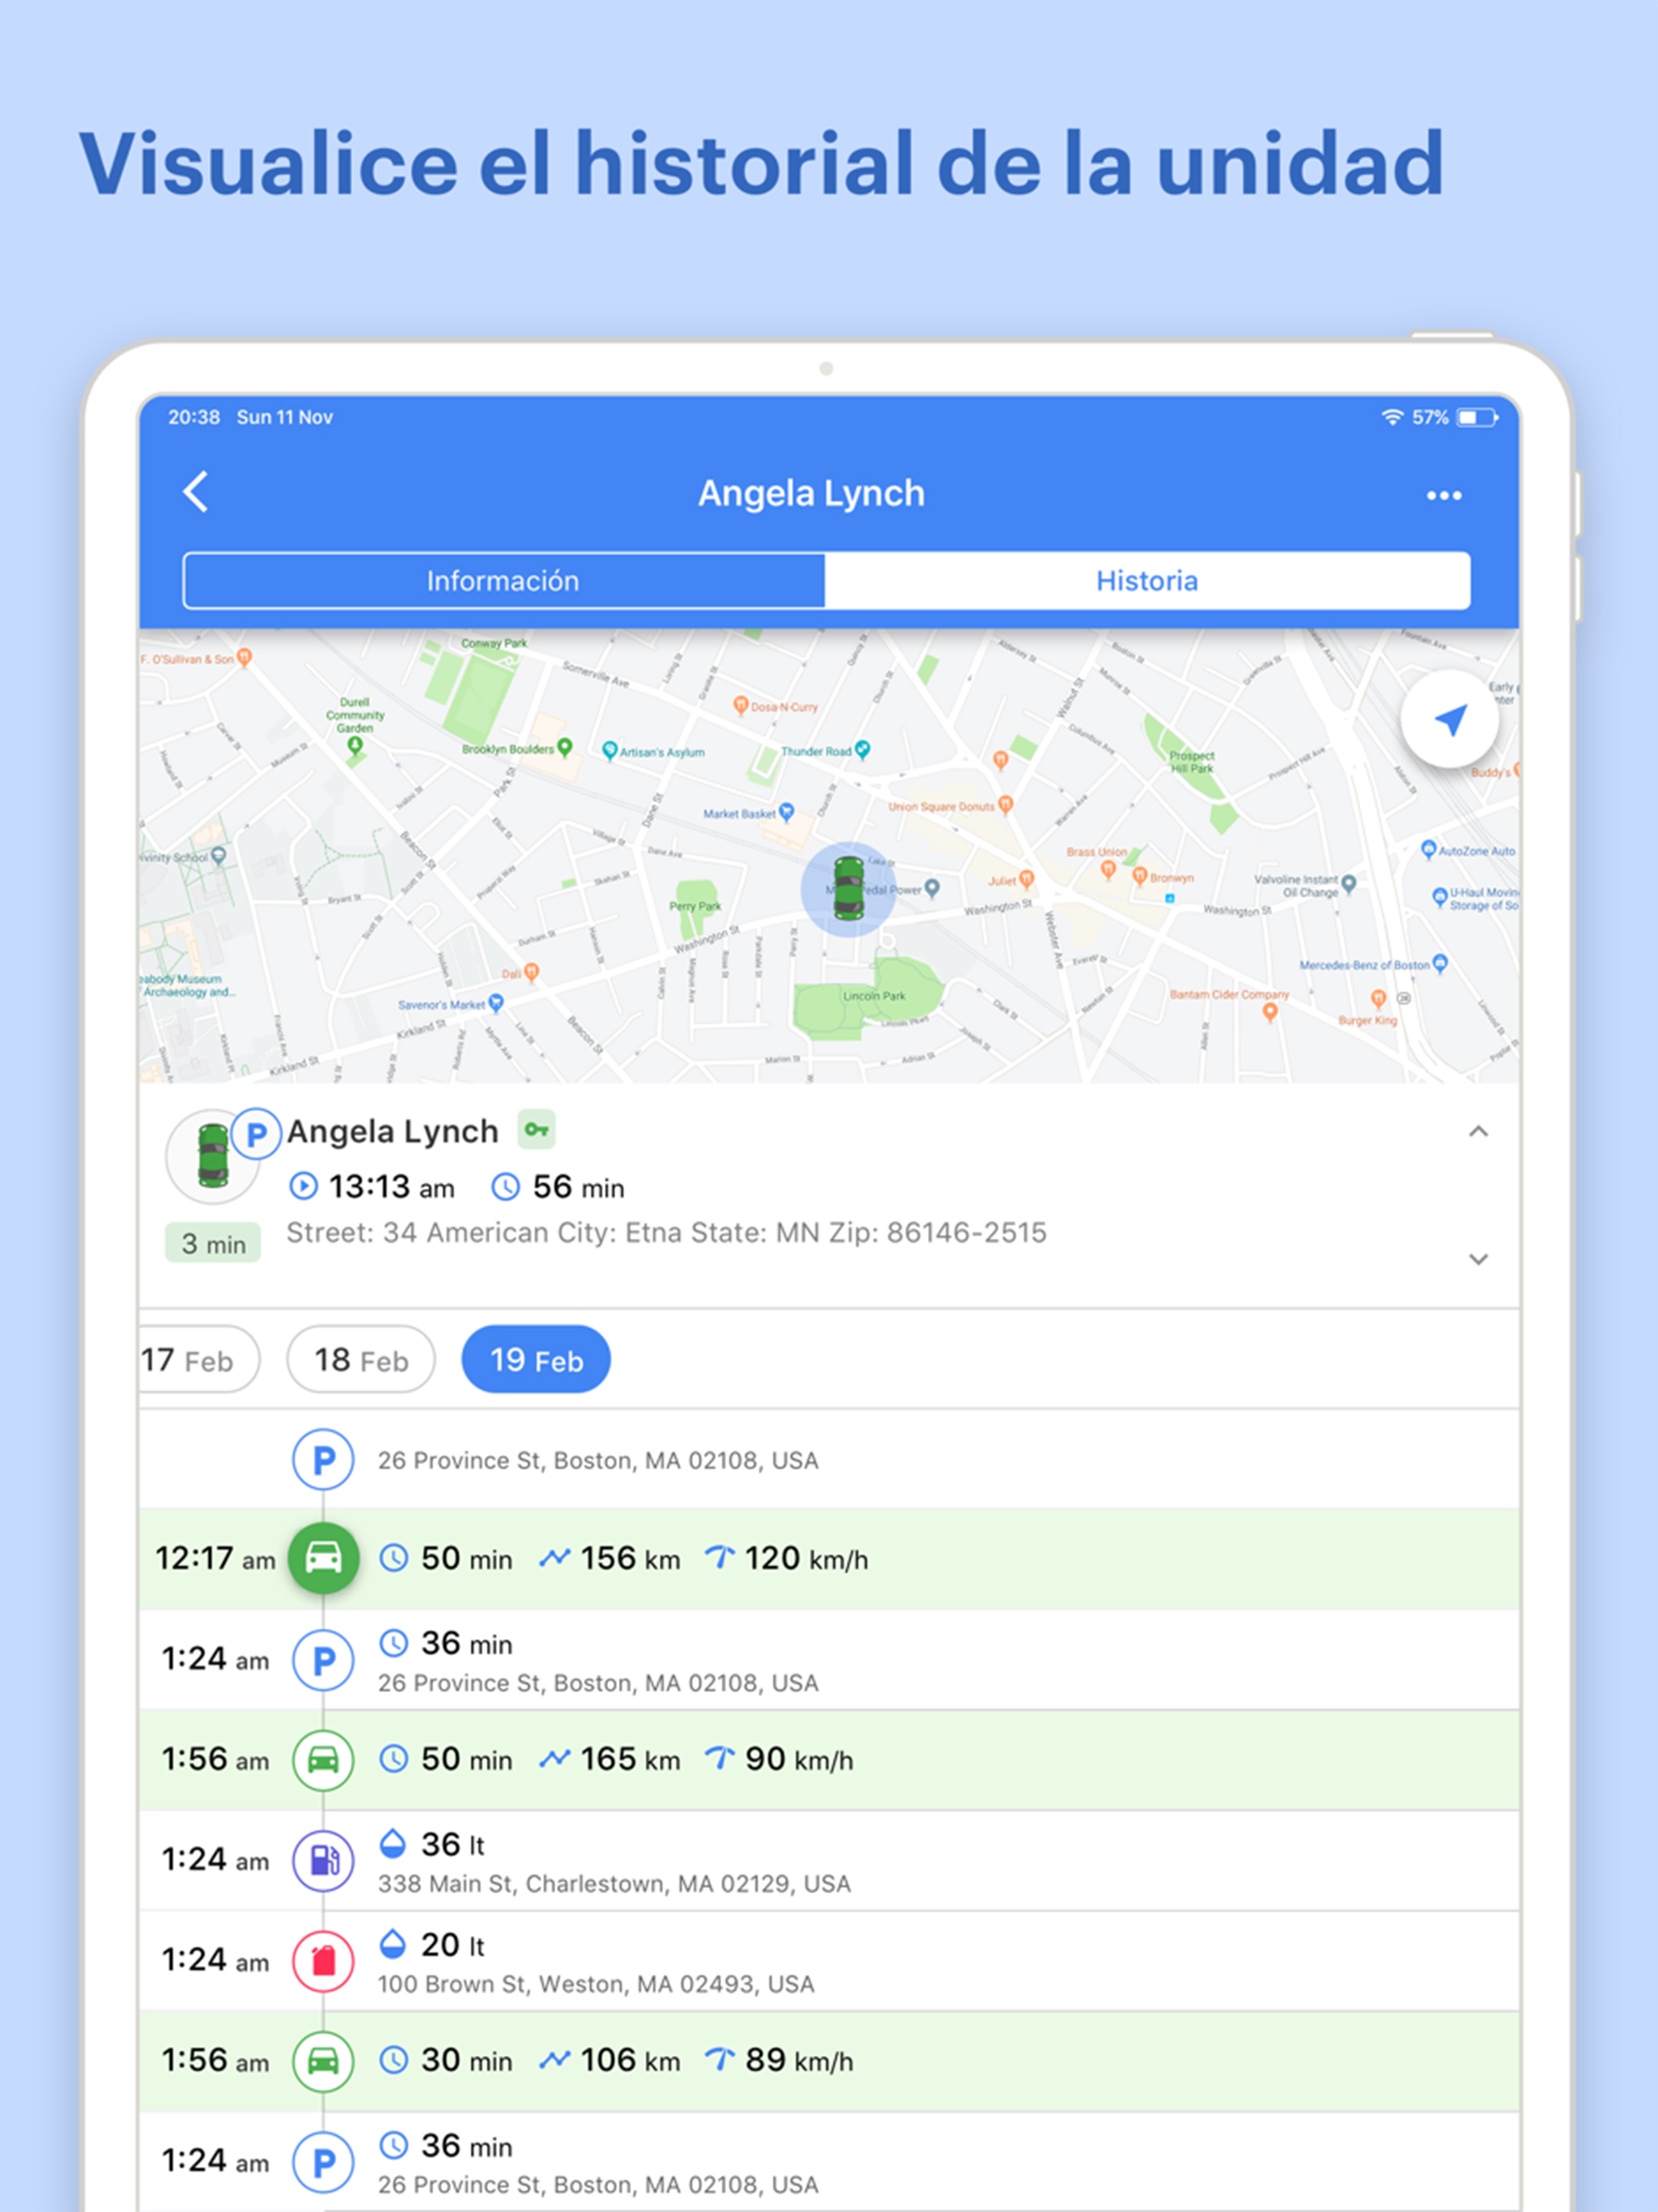Tap Angela Lynch's car avatar thumbnail

[x=213, y=1156]
